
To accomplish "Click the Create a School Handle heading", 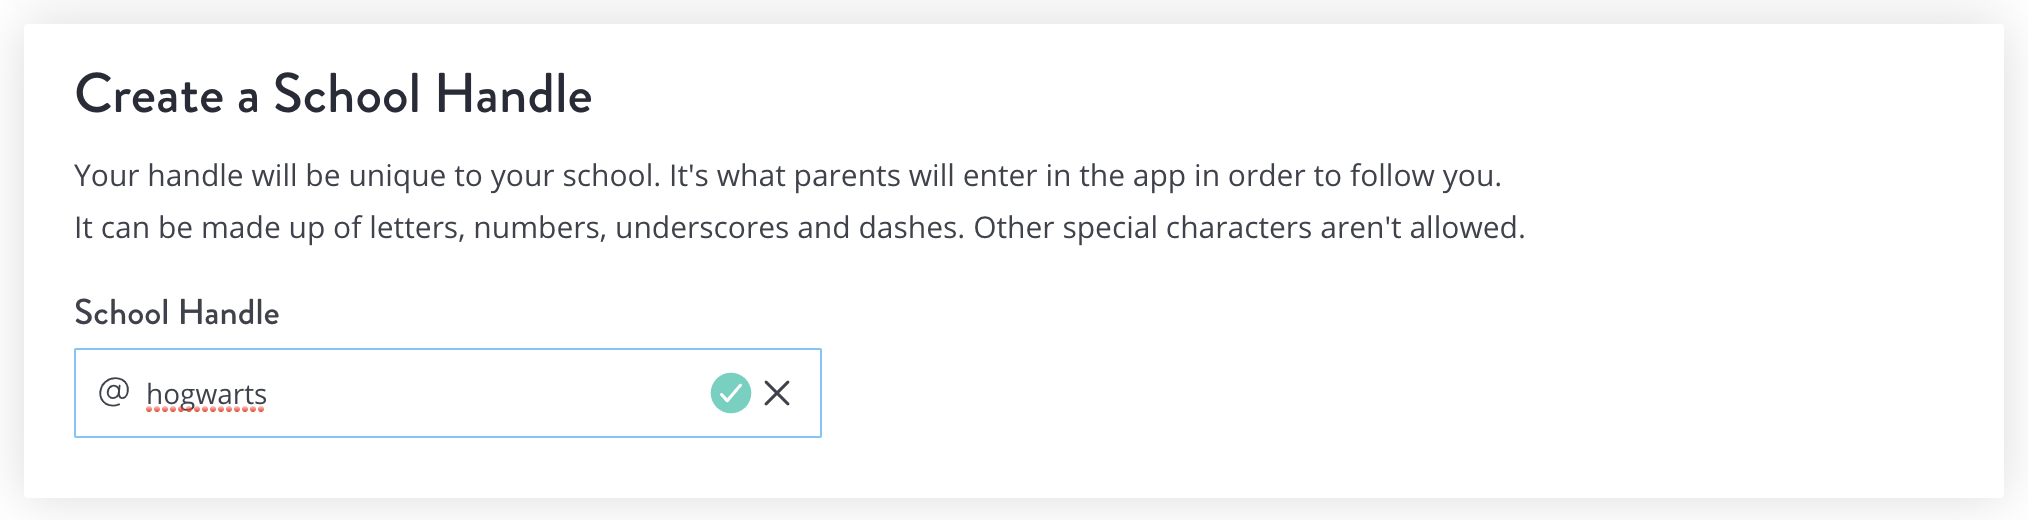I will pyautogui.click(x=334, y=95).
